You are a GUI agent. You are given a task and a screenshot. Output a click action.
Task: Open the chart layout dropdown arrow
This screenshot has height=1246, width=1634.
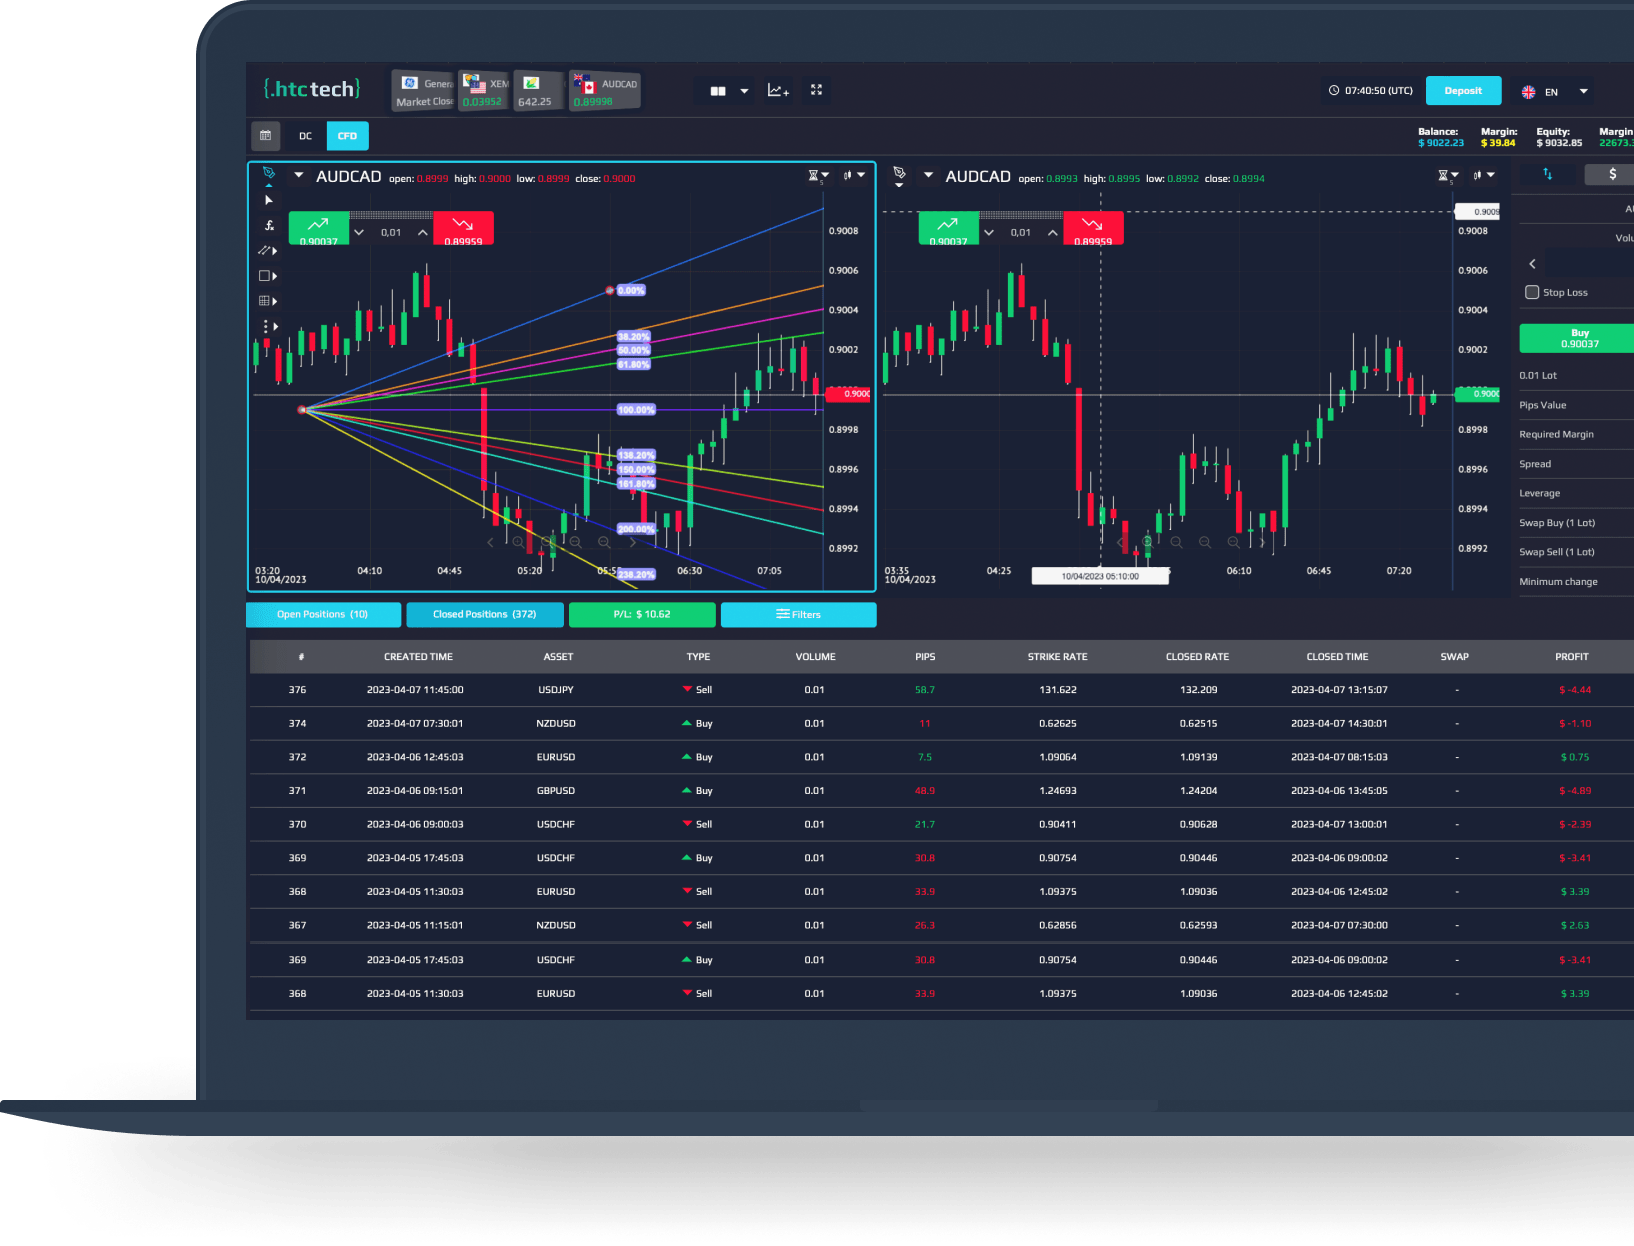(x=744, y=91)
